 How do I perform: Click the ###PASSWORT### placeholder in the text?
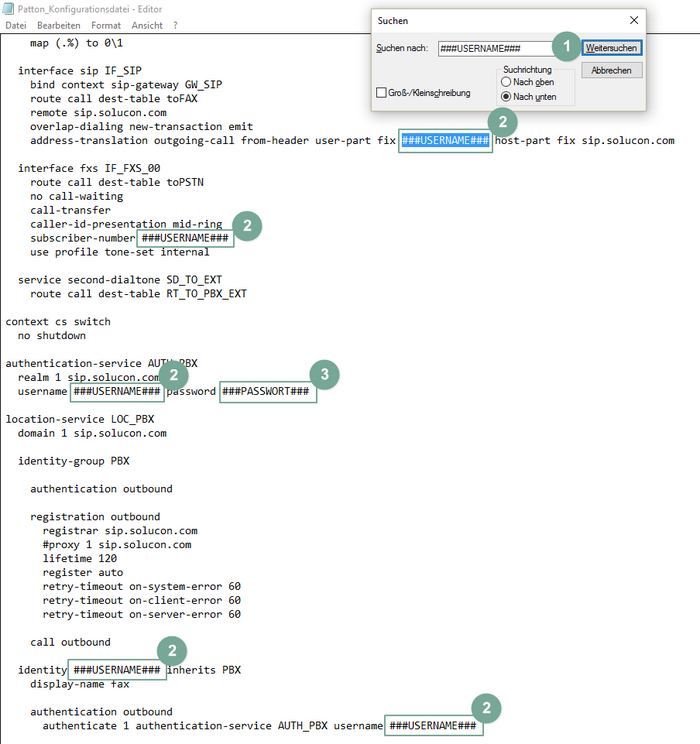click(x=267, y=391)
